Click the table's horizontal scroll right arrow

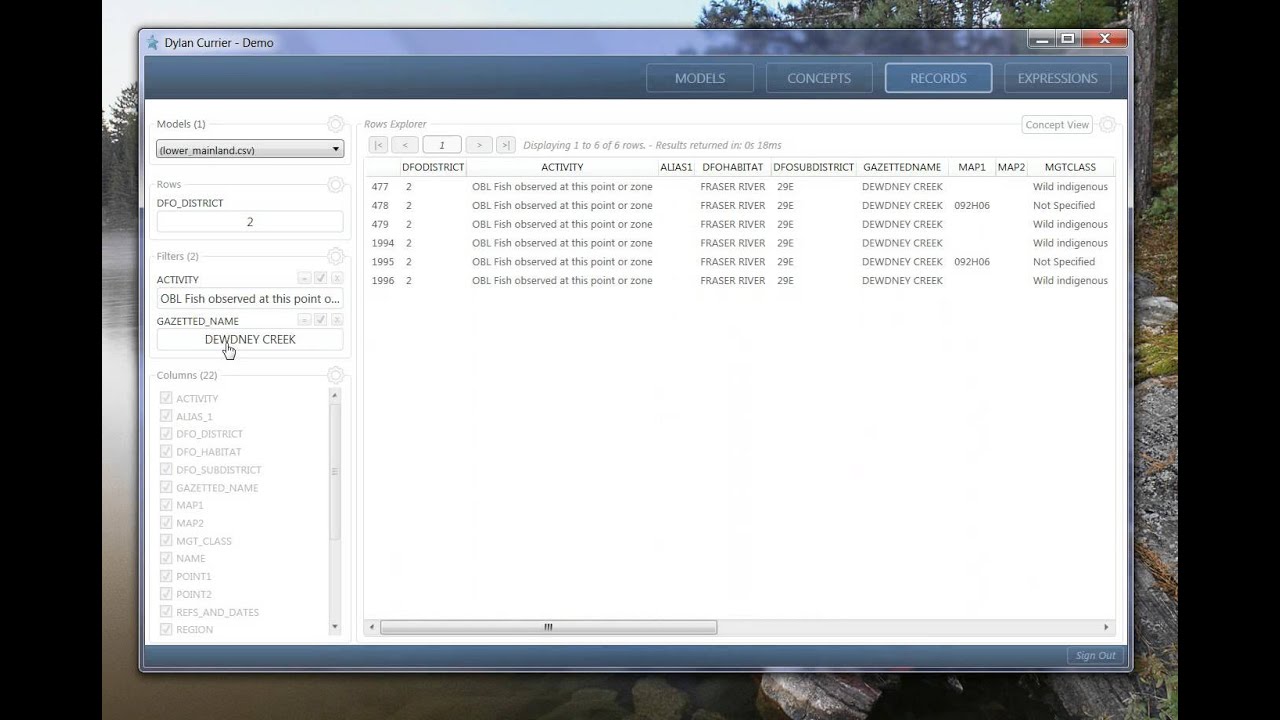(1106, 627)
